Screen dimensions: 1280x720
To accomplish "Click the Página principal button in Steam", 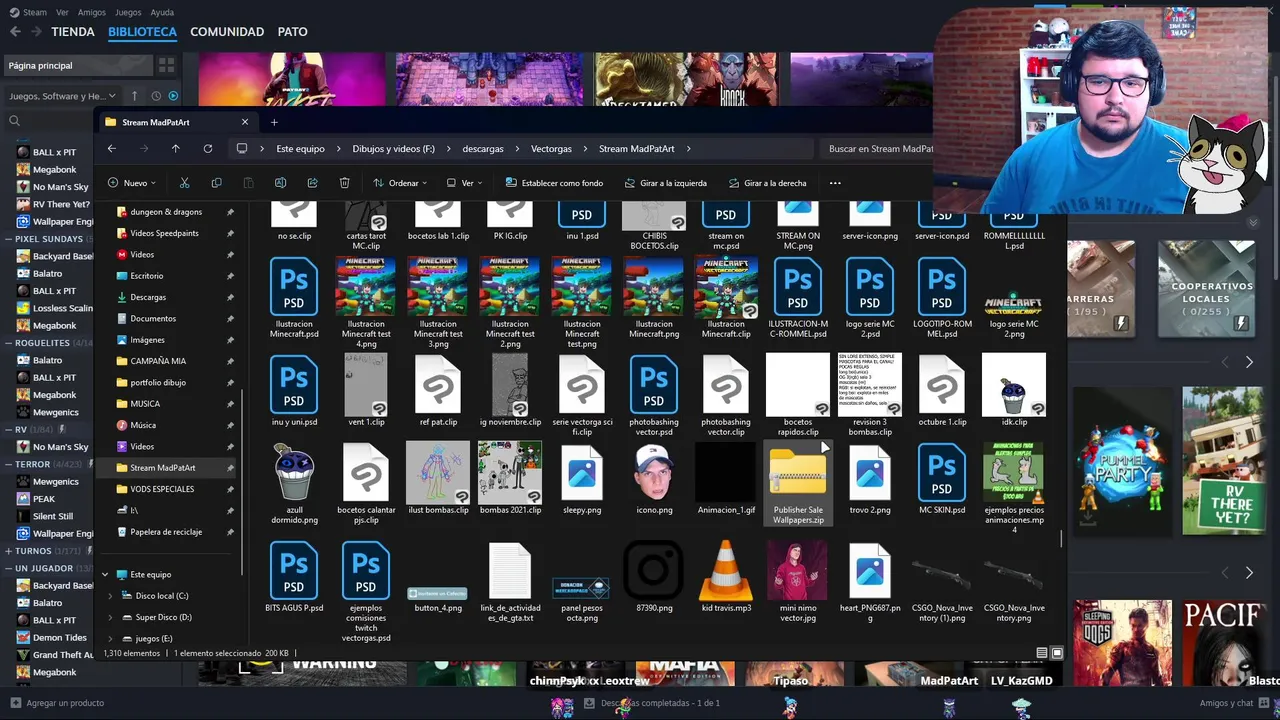I will point(78,65).
